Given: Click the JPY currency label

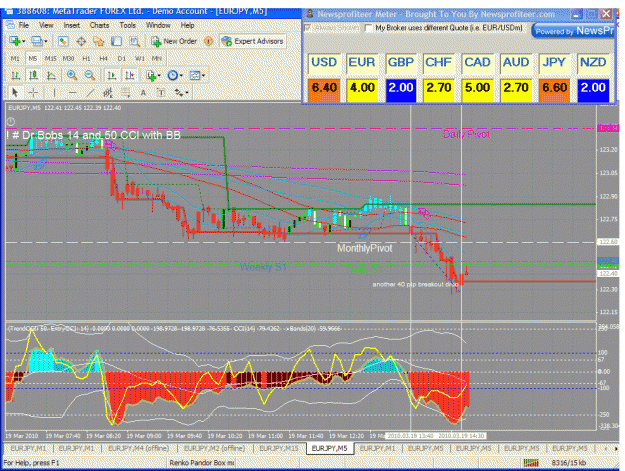Looking at the screenshot, I should pos(554,63).
